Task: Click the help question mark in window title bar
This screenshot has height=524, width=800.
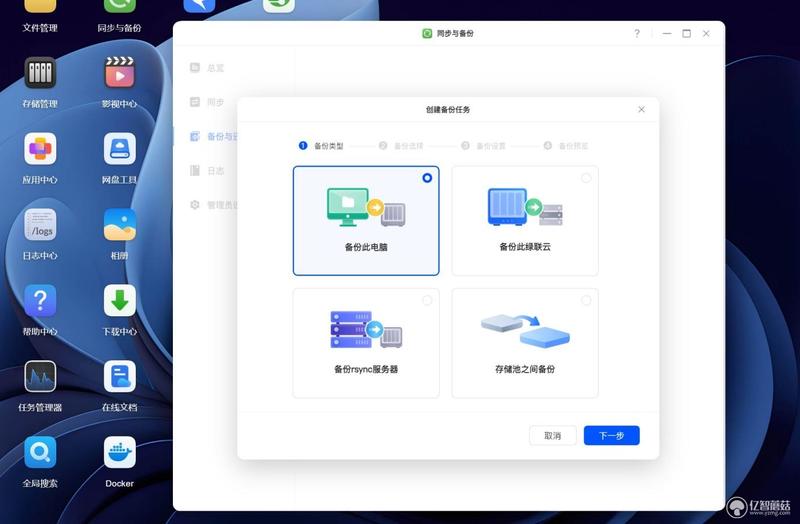Action: 637,34
